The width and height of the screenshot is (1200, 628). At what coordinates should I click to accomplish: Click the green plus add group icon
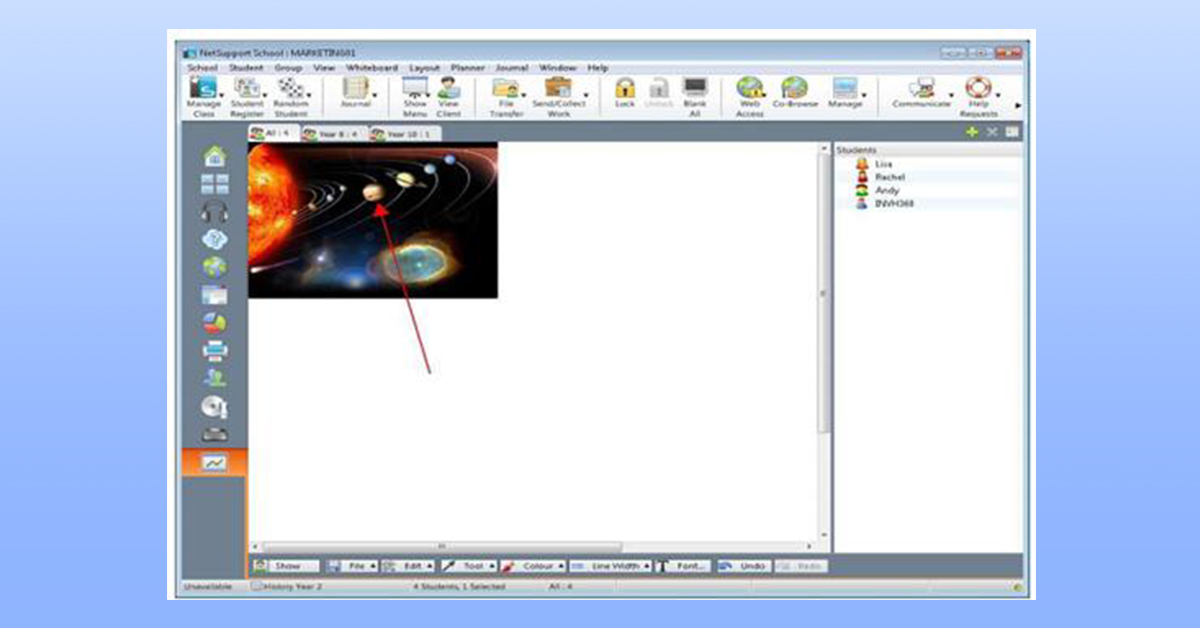tap(972, 133)
